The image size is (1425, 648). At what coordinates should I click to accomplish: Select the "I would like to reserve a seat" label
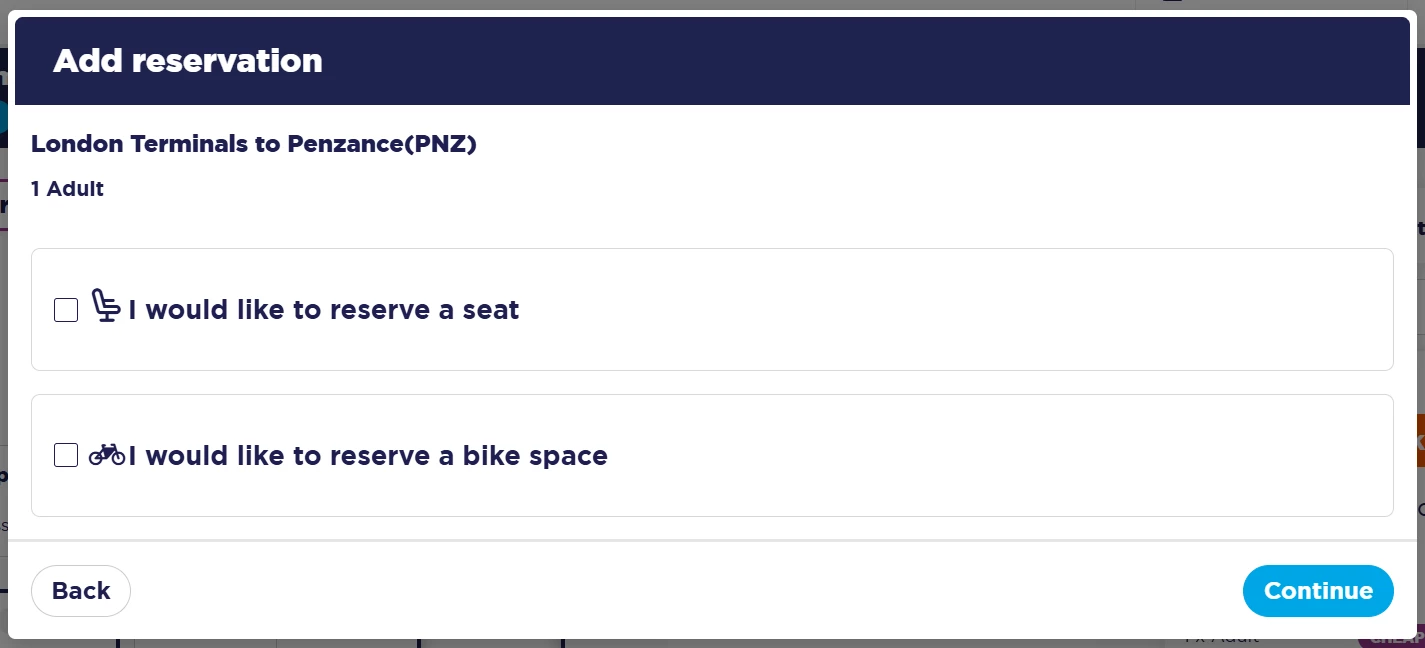324,310
